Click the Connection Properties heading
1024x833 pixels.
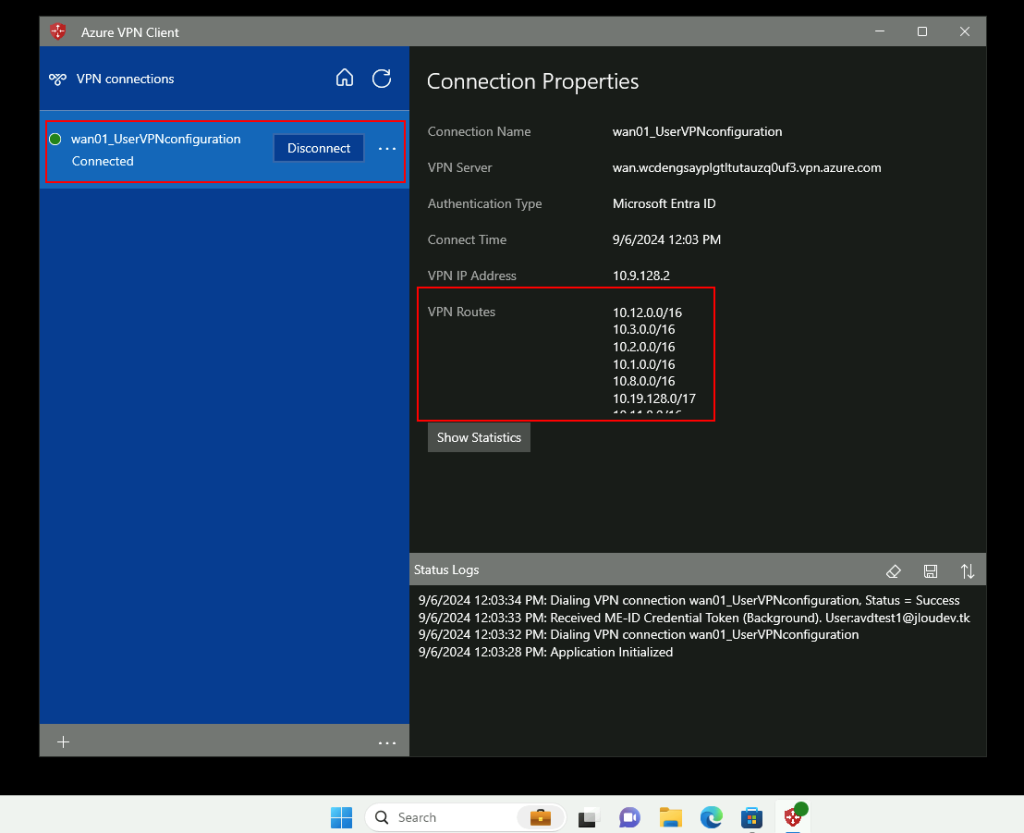532,82
